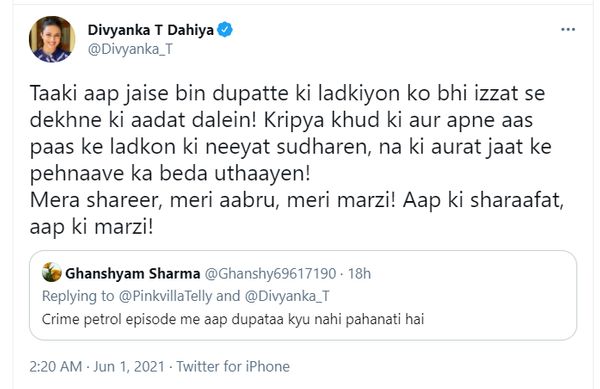Click the @PinkvillaTelly mention link
The width and height of the screenshot is (600, 389).
165,296
